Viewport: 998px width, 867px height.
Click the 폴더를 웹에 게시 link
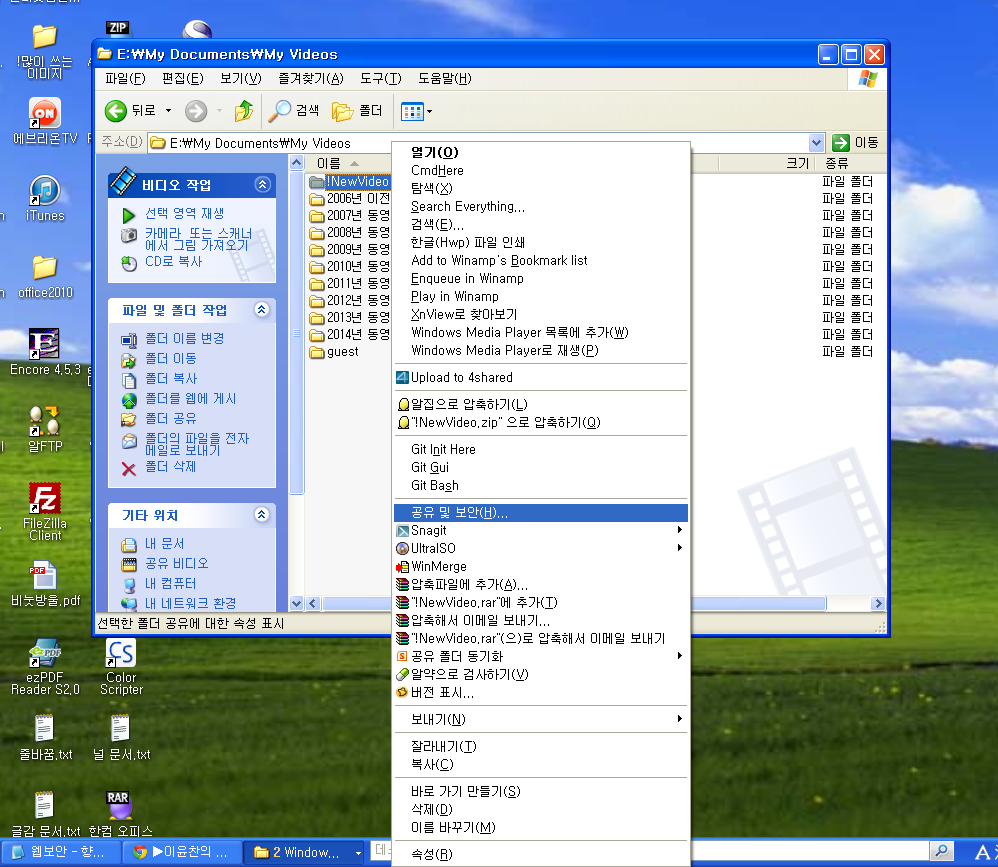(x=190, y=398)
